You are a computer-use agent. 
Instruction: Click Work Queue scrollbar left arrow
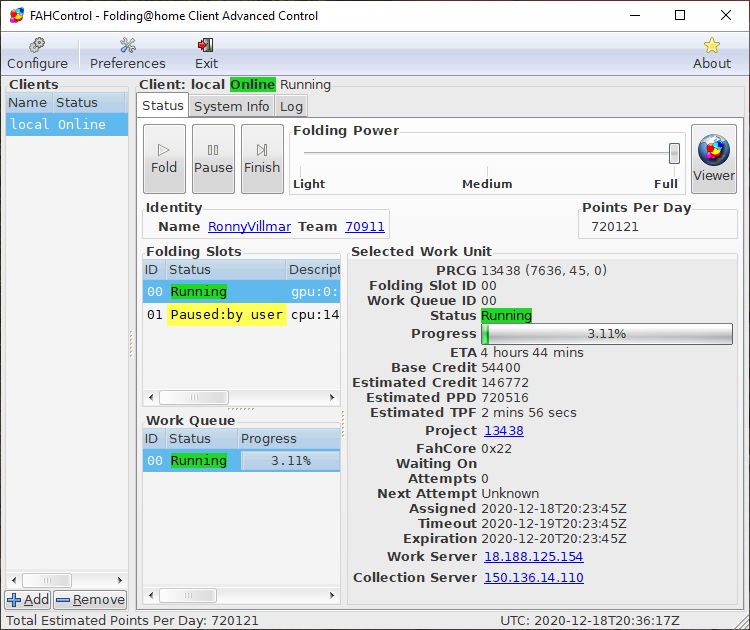(x=151, y=595)
